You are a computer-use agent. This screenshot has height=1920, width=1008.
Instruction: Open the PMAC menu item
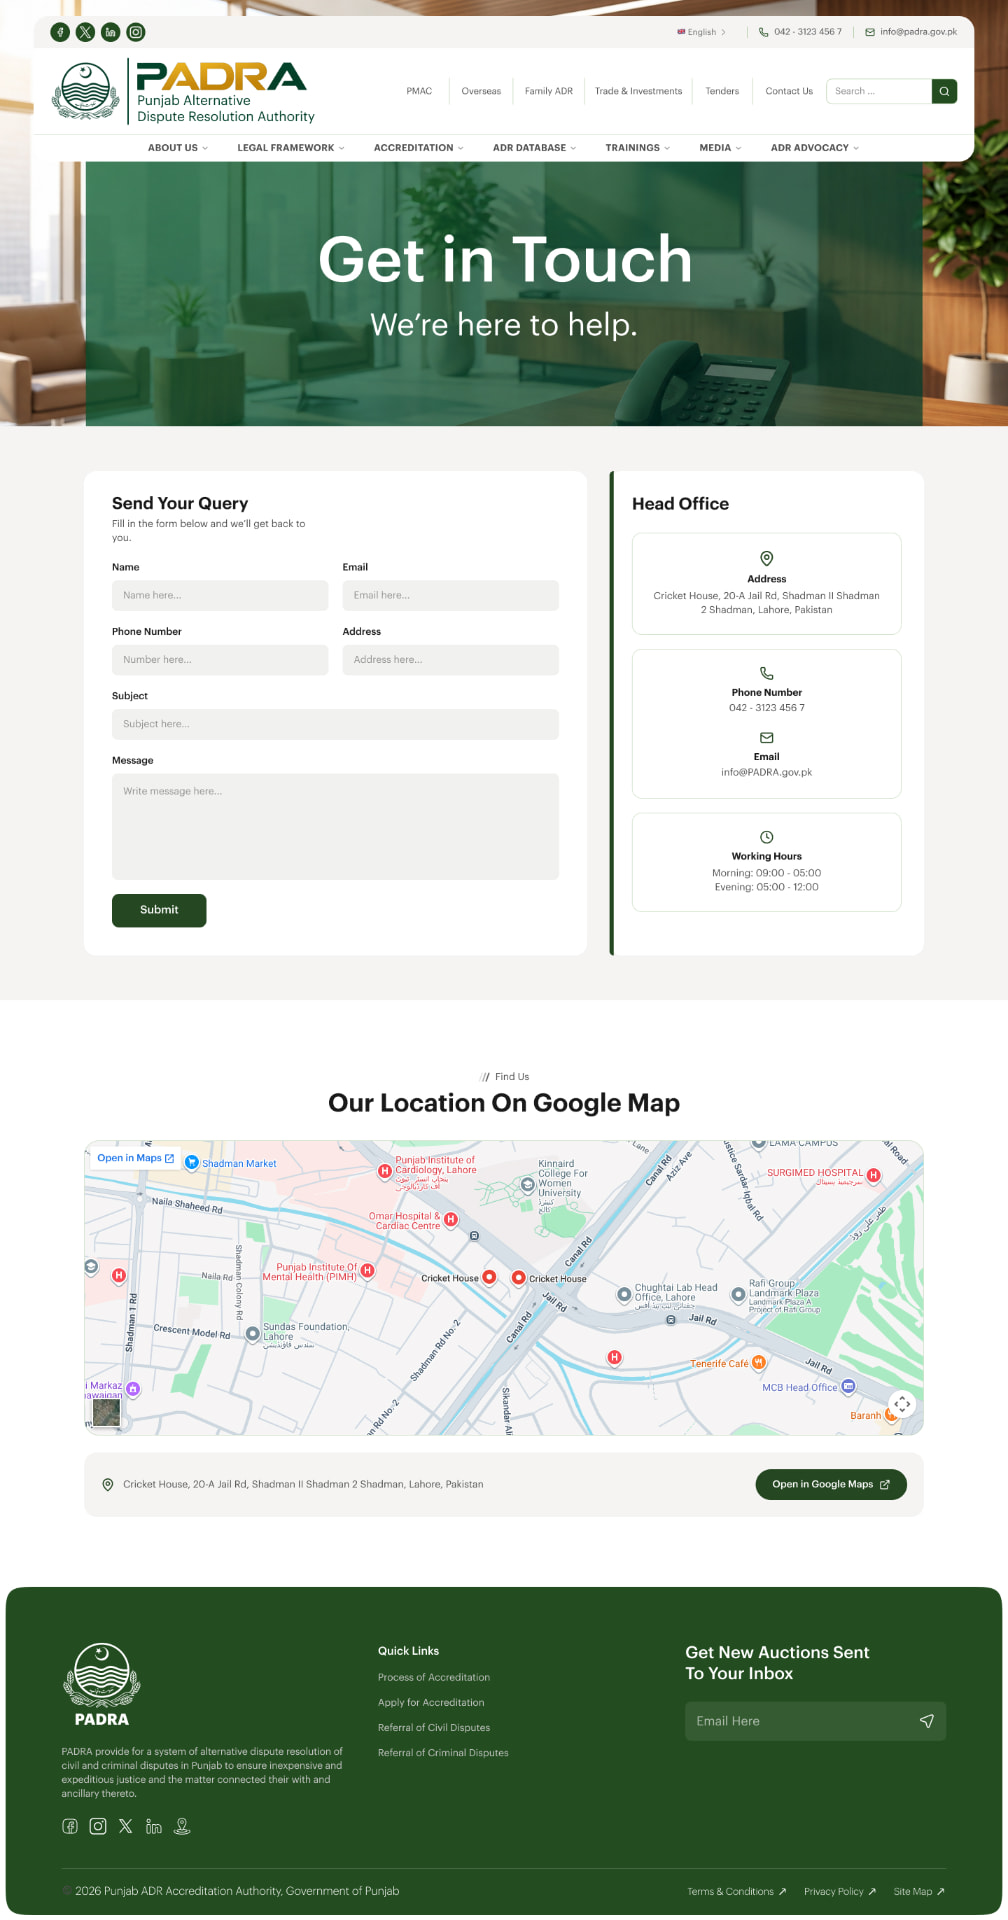pos(419,91)
